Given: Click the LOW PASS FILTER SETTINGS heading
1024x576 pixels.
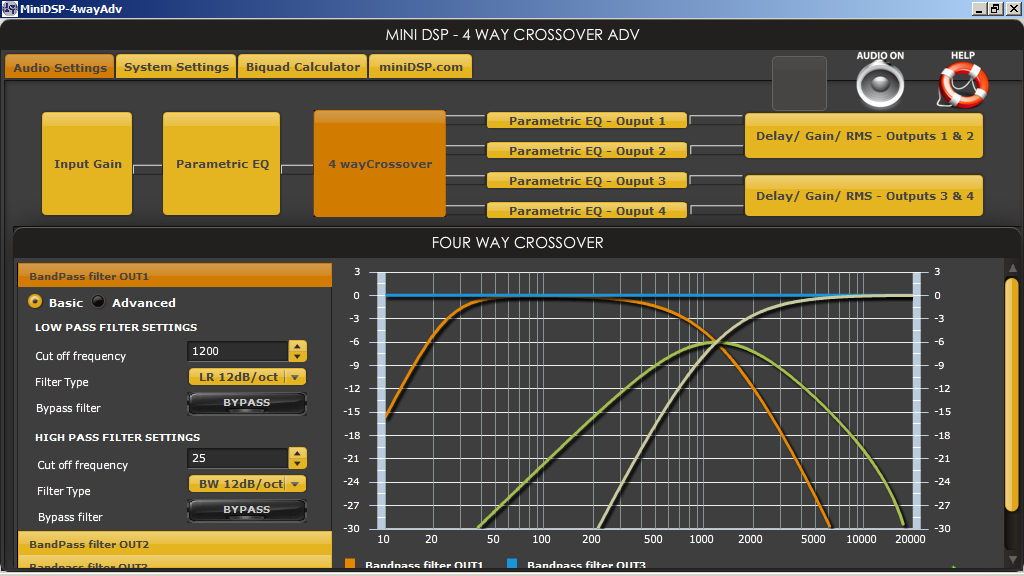Looking at the screenshot, I should (116, 327).
